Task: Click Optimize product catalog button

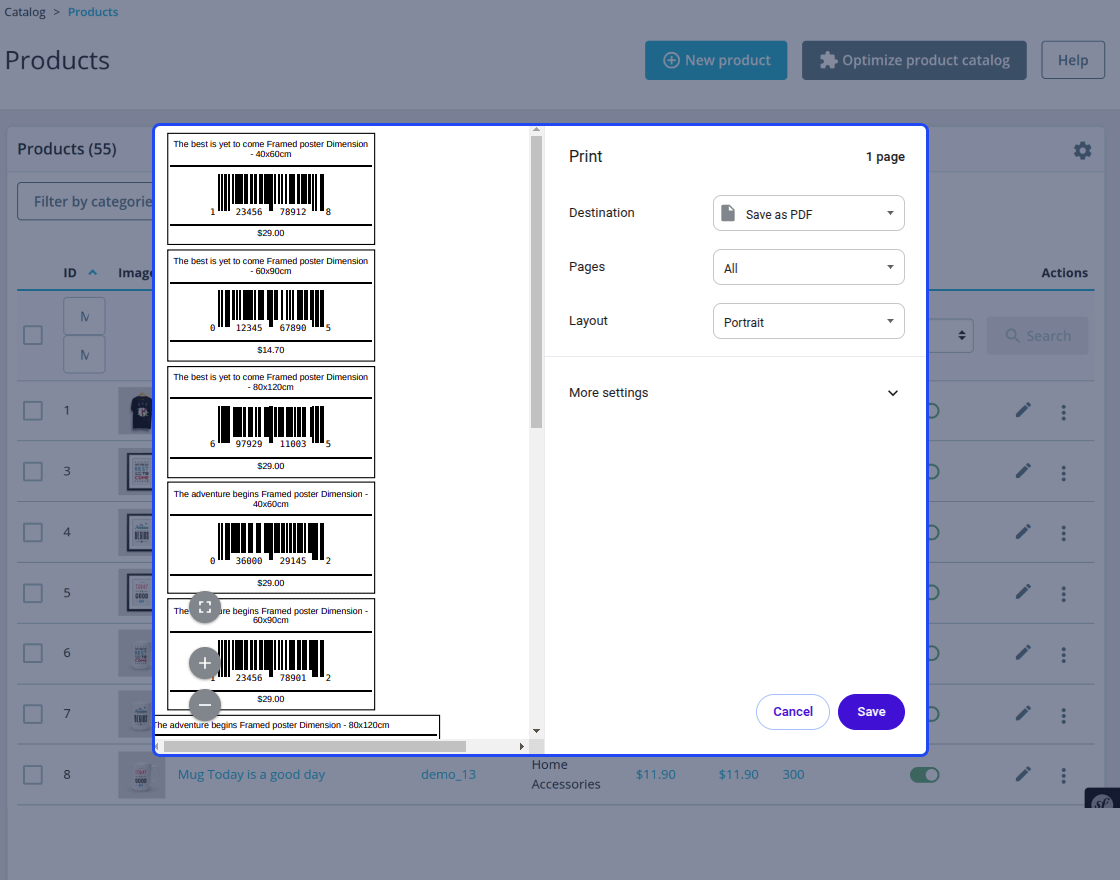Action: click(914, 60)
